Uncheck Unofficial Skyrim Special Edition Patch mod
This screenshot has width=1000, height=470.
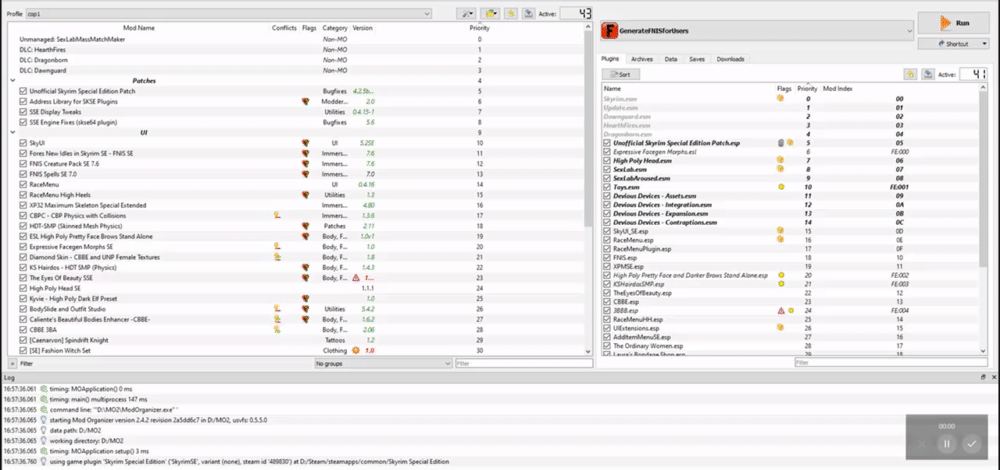pos(24,91)
